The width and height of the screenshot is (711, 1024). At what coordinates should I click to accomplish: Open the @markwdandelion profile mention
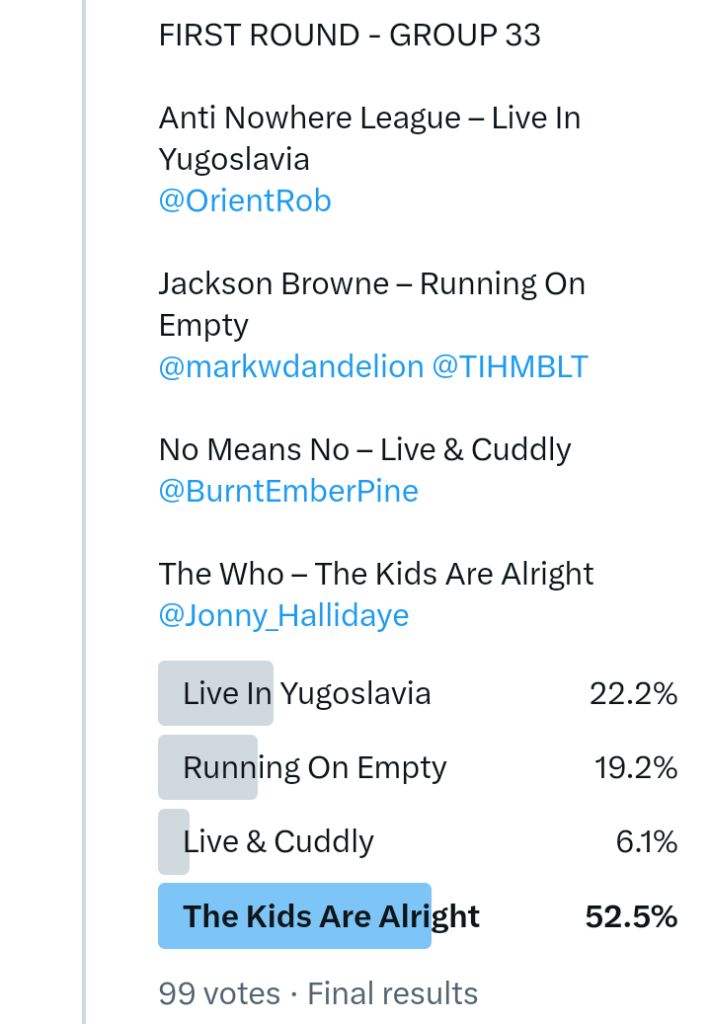pos(291,367)
